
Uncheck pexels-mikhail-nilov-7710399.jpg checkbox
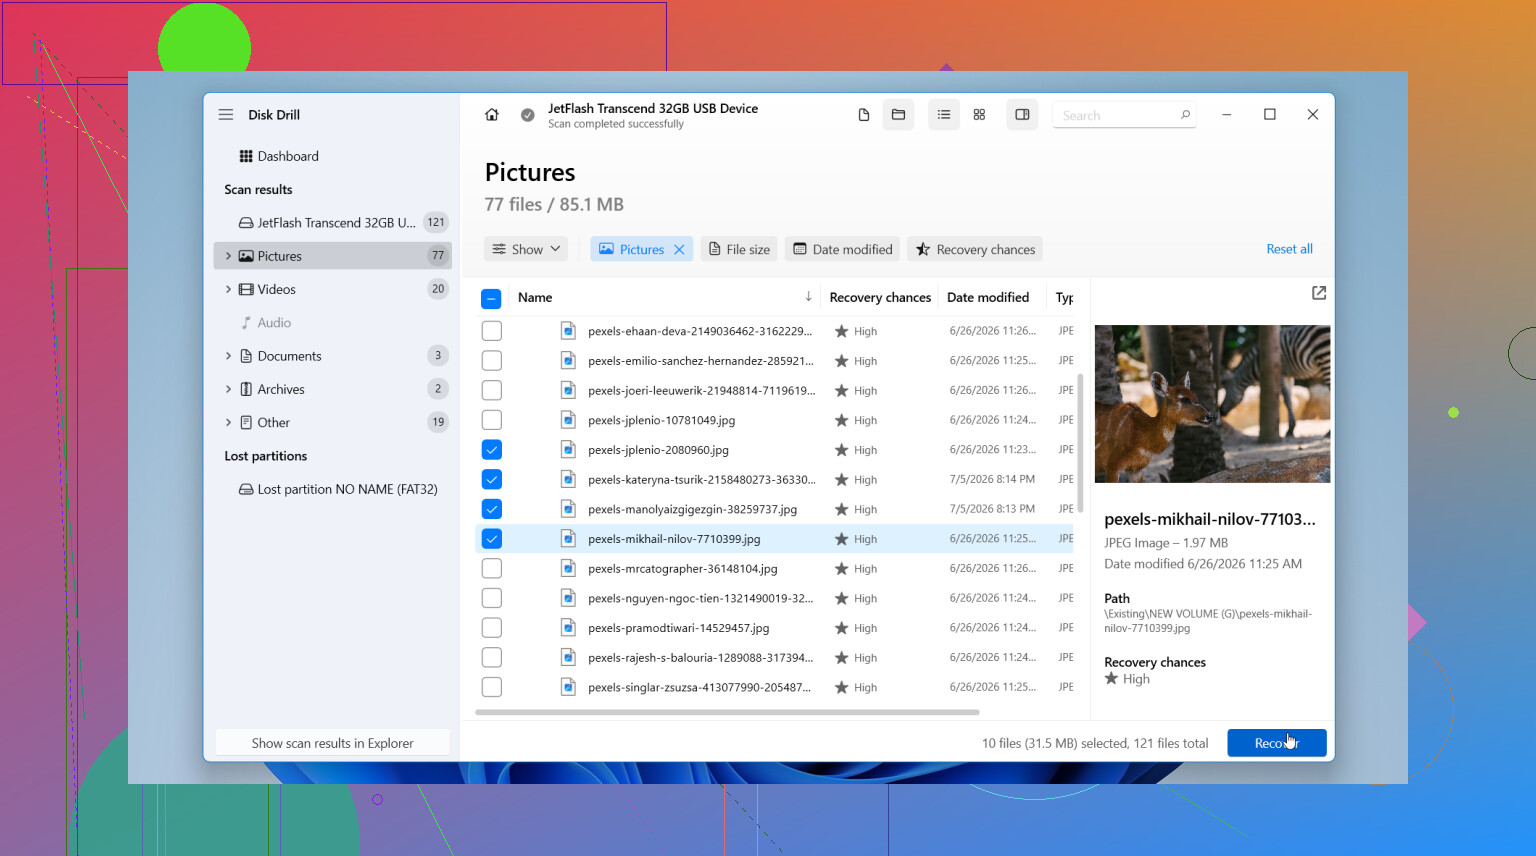pyautogui.click(x=491, y=539)
